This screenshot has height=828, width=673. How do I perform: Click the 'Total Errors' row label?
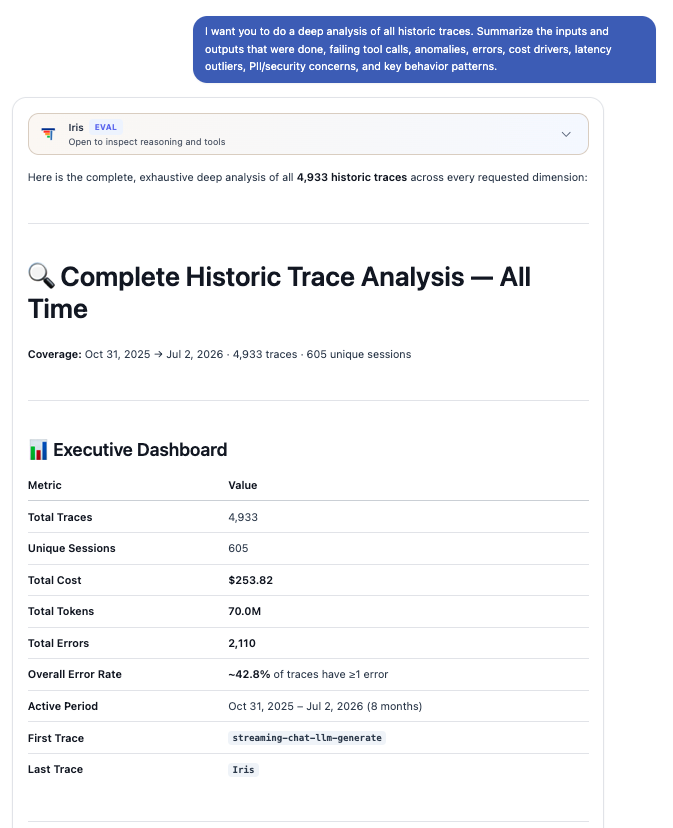59,644
